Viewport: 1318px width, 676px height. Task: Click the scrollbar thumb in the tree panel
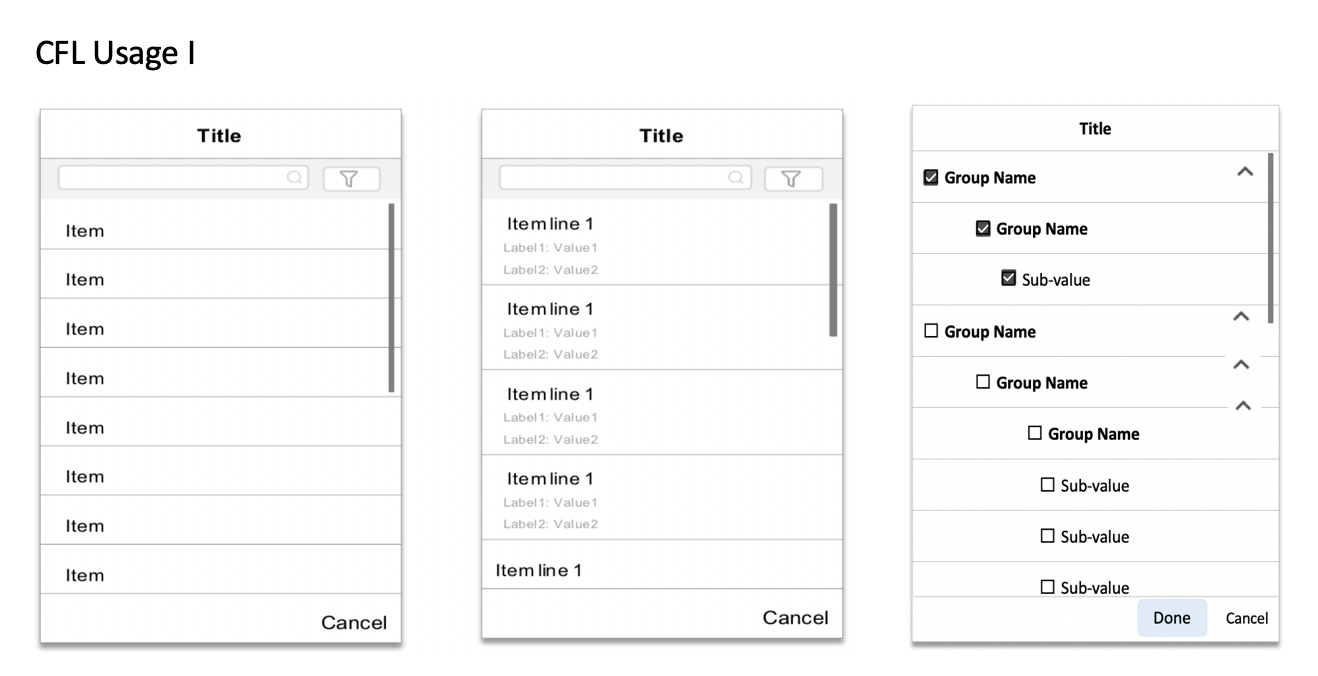pos(1270,238)
